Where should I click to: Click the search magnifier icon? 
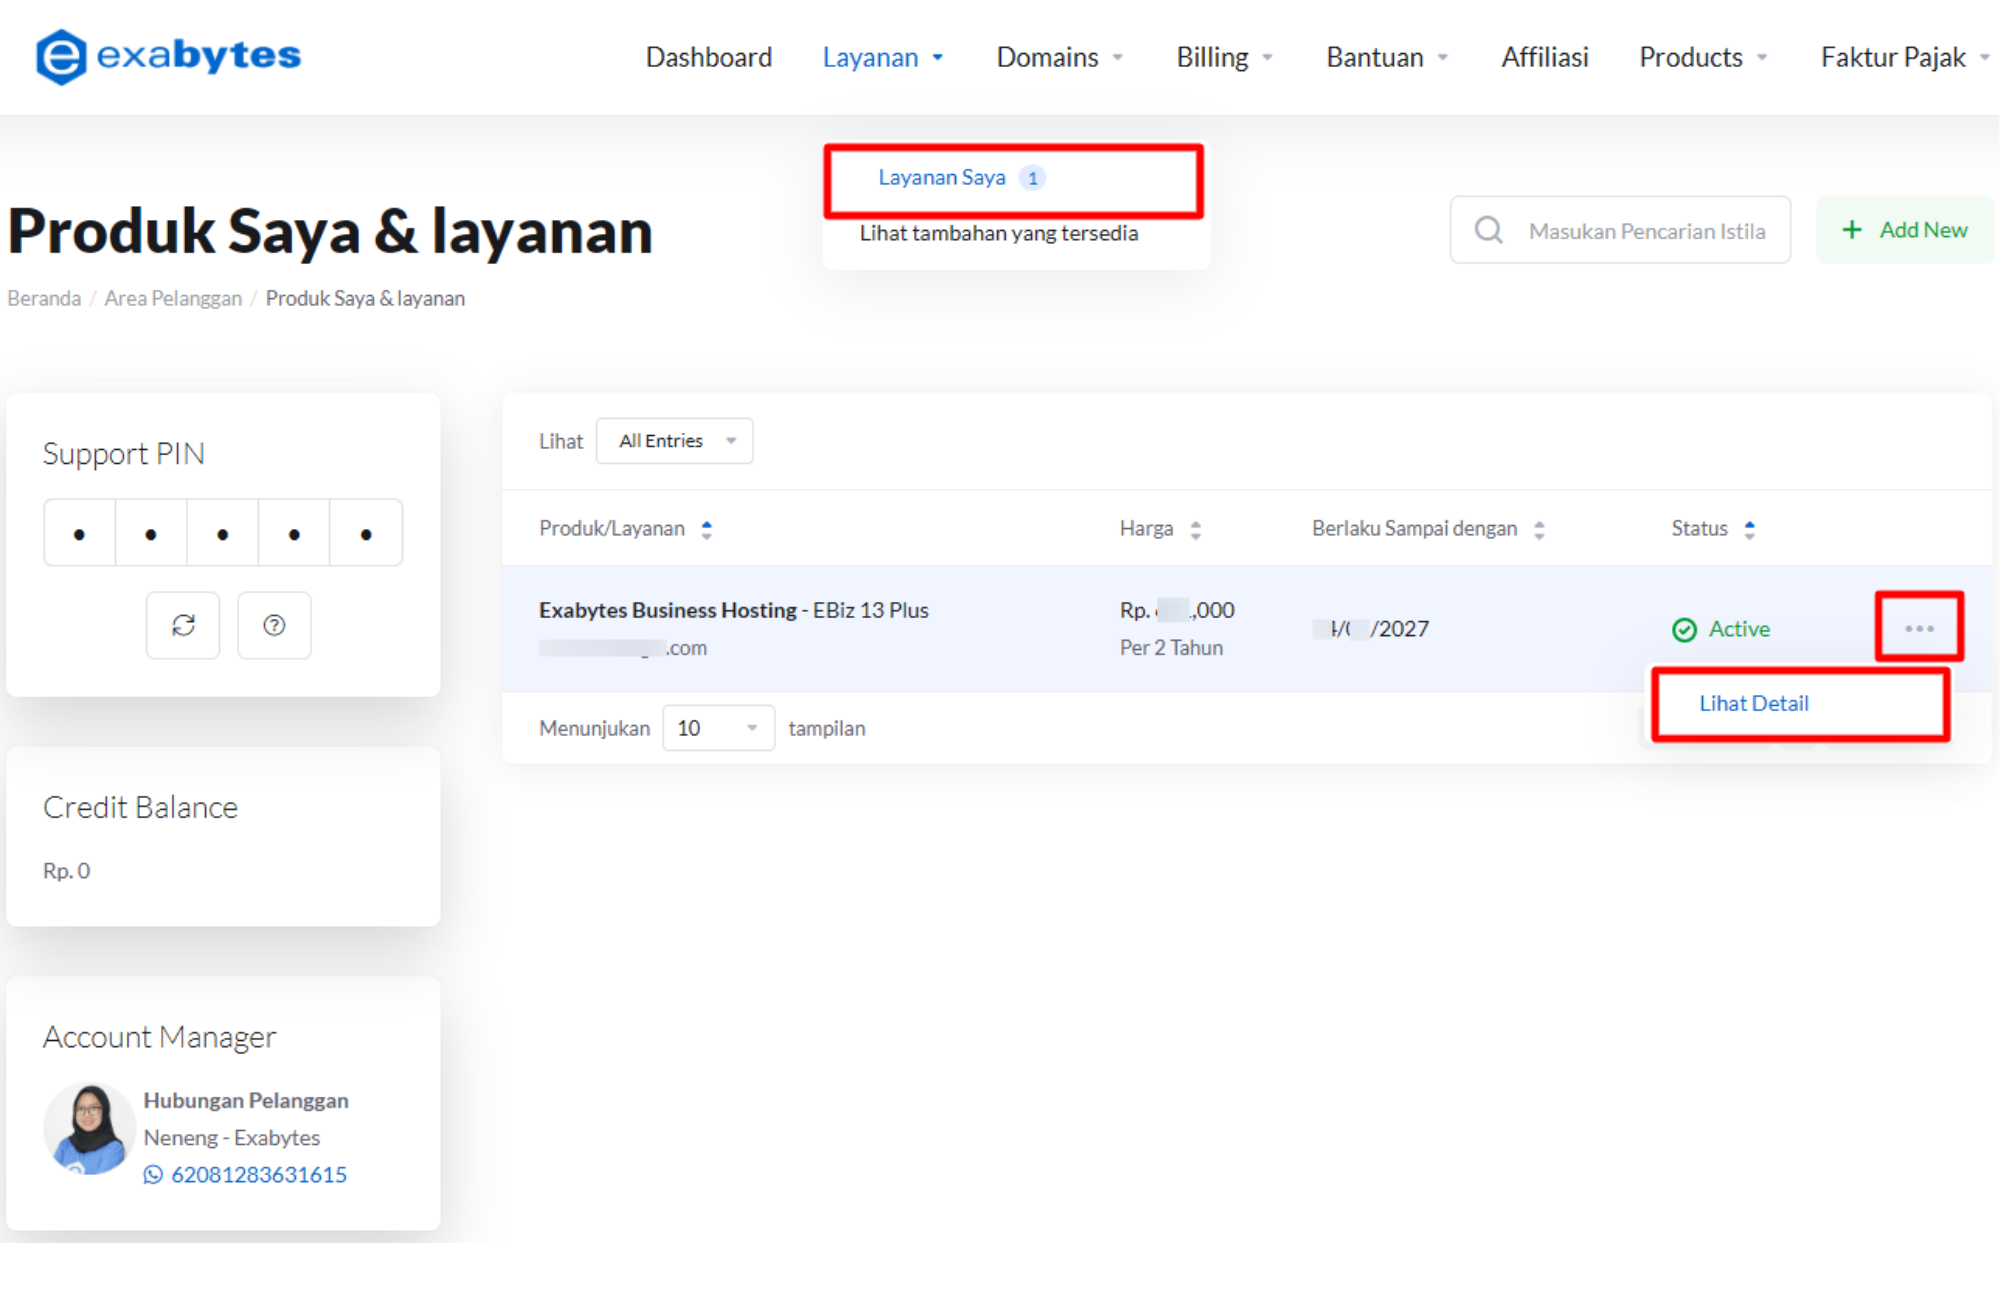(1488, 231)
